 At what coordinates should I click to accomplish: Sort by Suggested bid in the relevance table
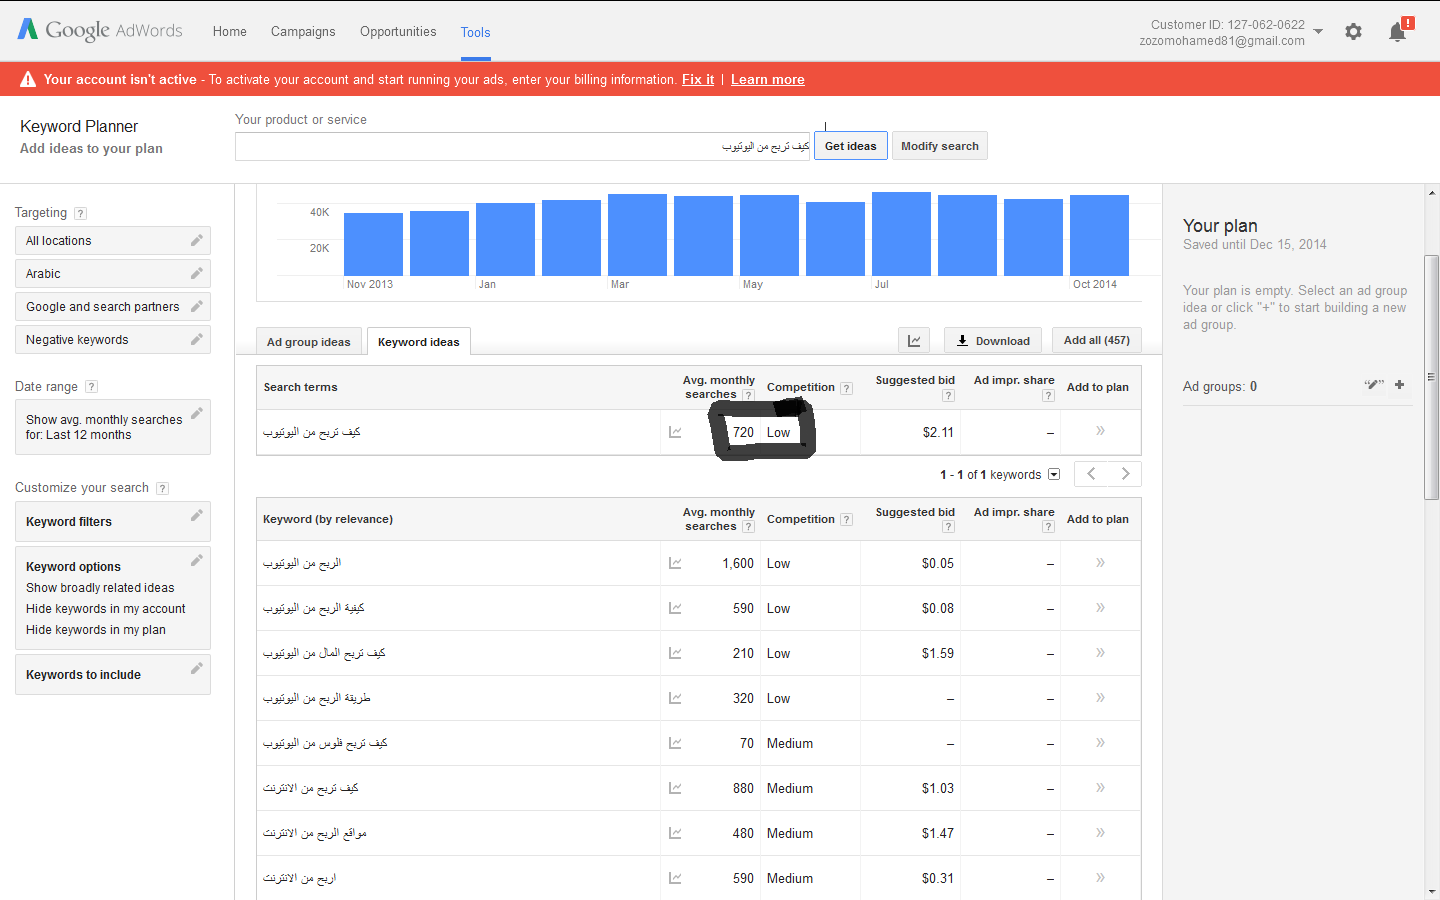point(915,512)
